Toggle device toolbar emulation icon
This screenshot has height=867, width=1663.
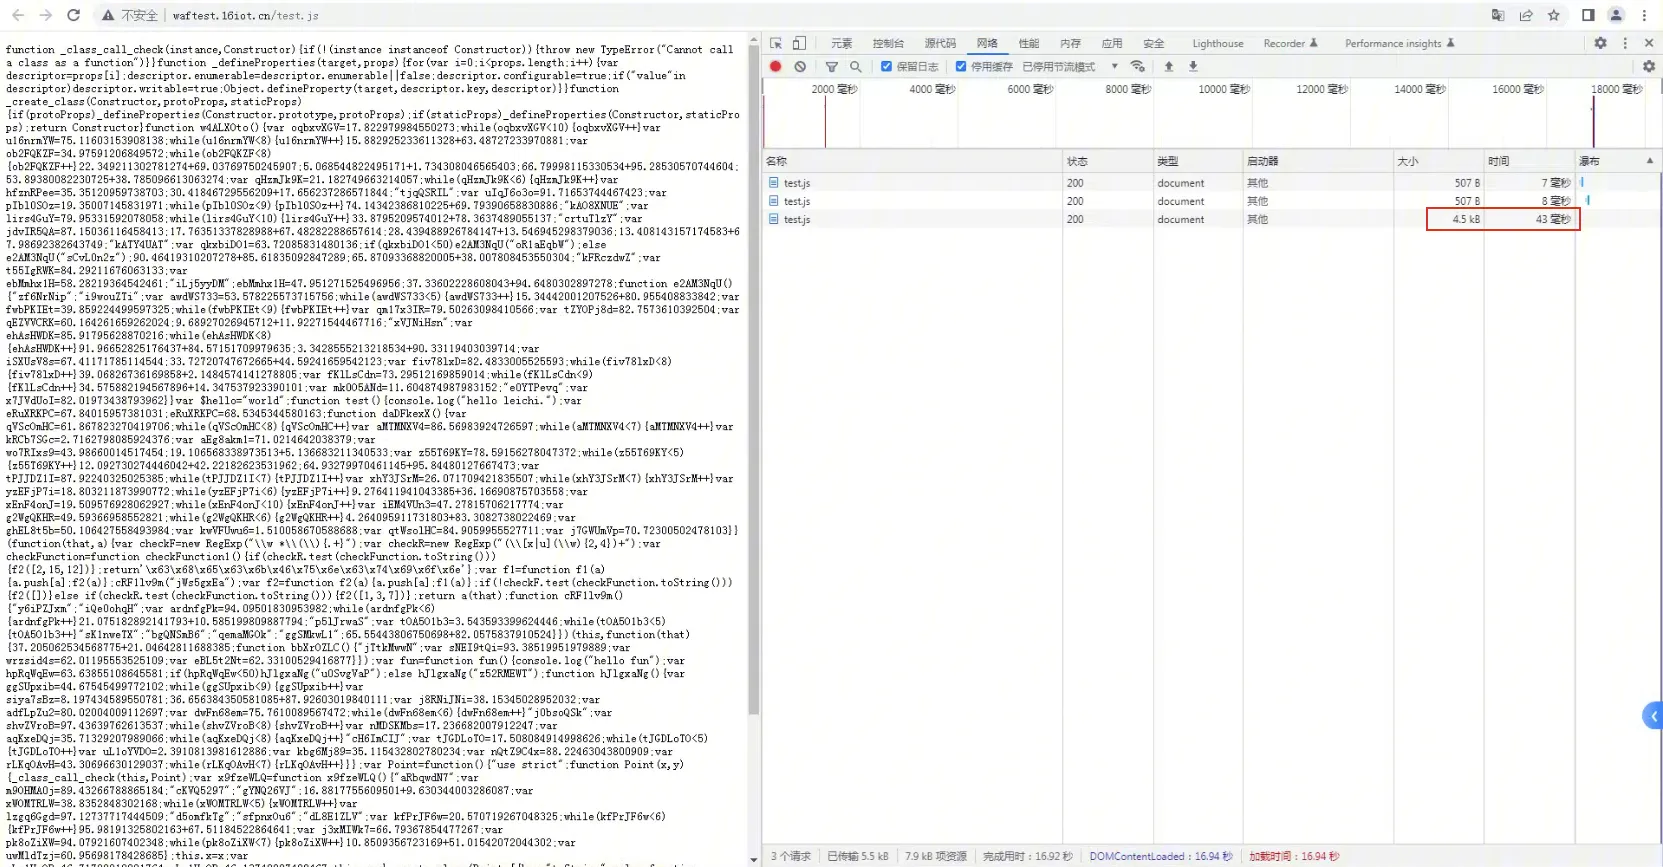pos(799,43)
